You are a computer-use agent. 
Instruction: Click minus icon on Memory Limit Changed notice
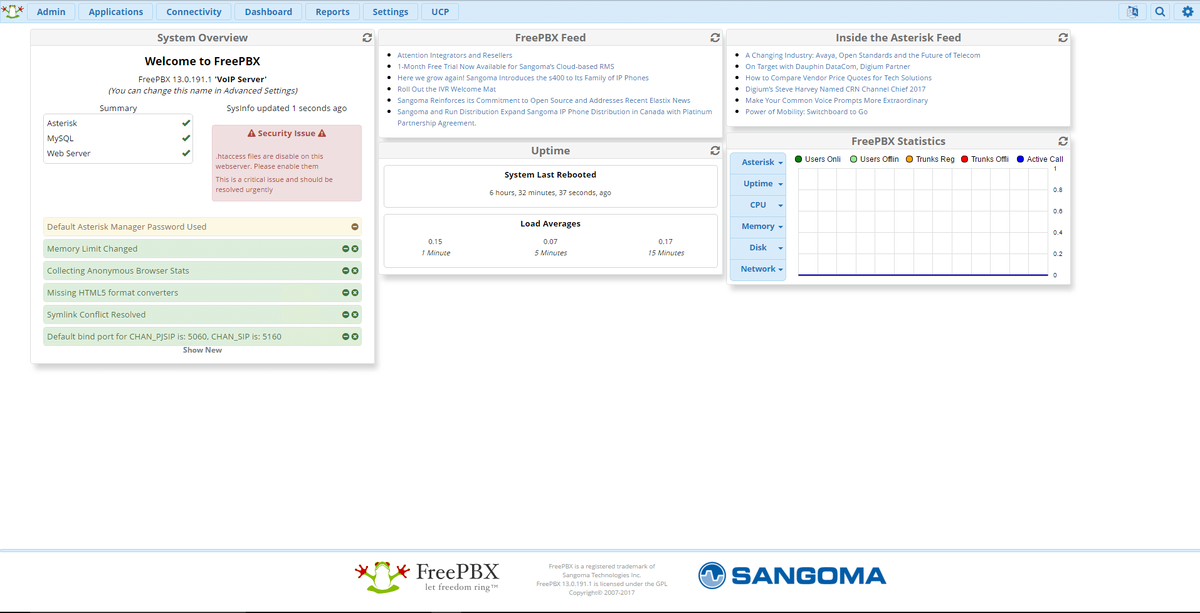click(346, 249)
